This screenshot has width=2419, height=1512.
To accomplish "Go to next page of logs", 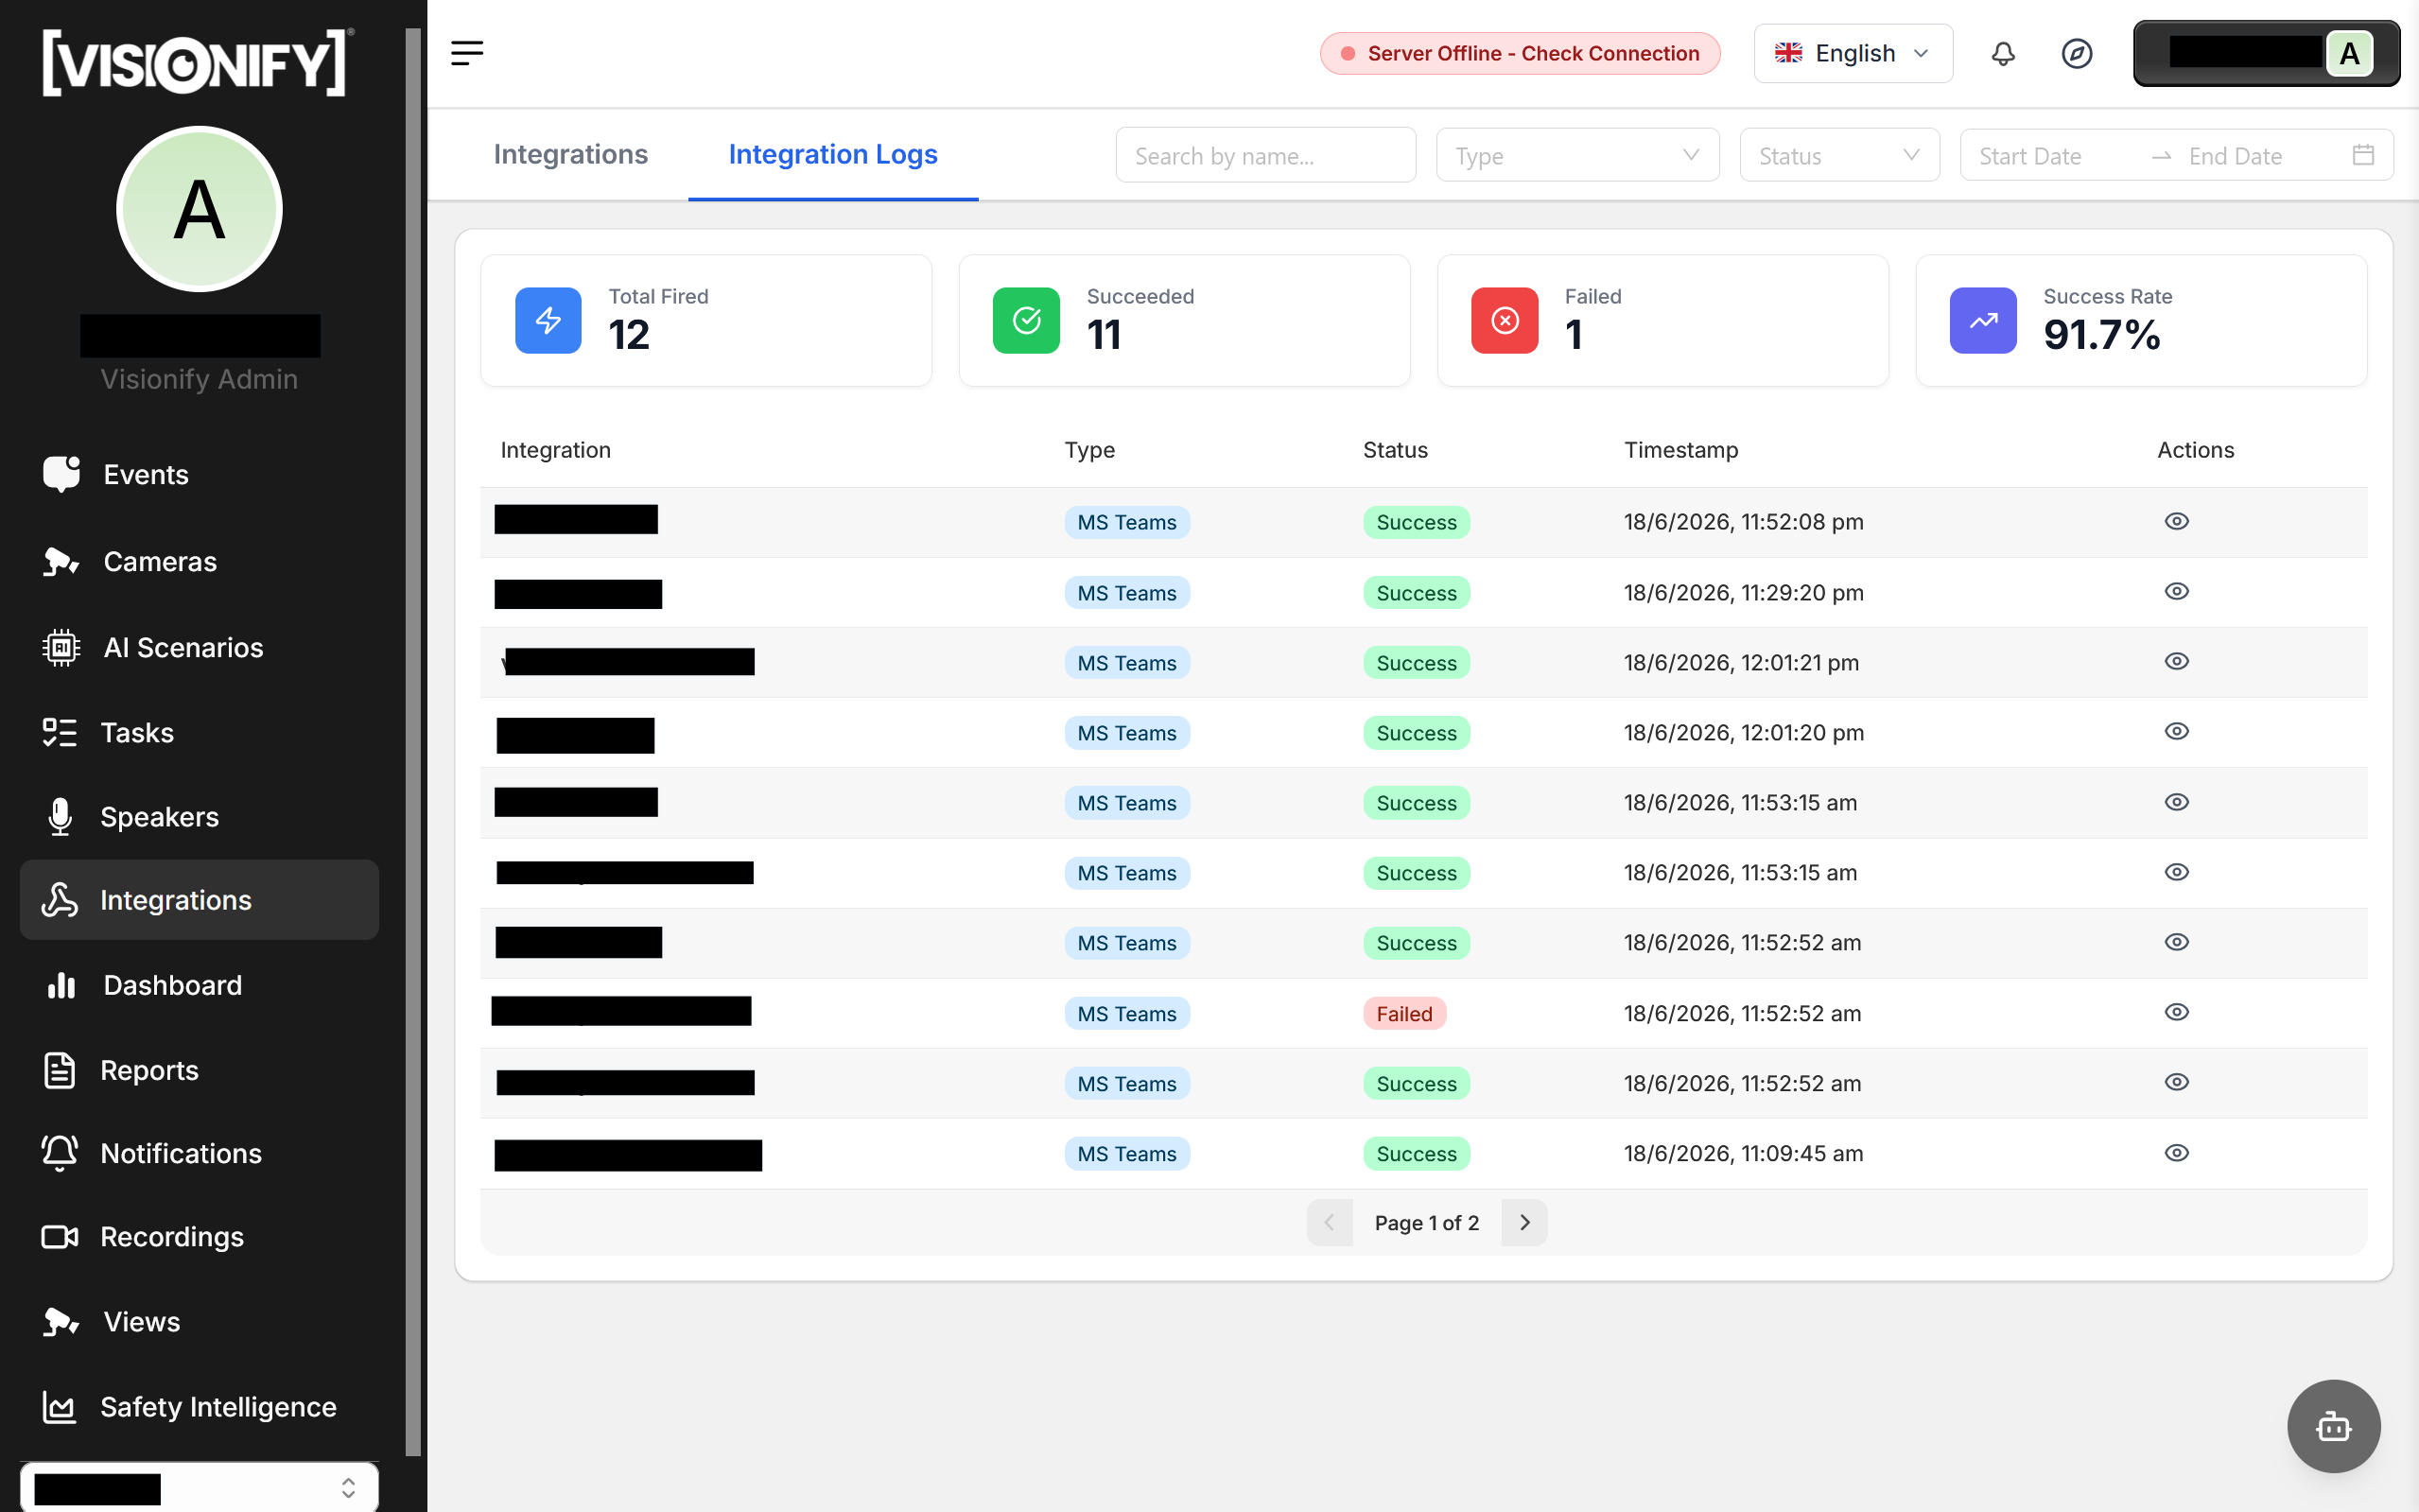I will coord(1524,1222).
